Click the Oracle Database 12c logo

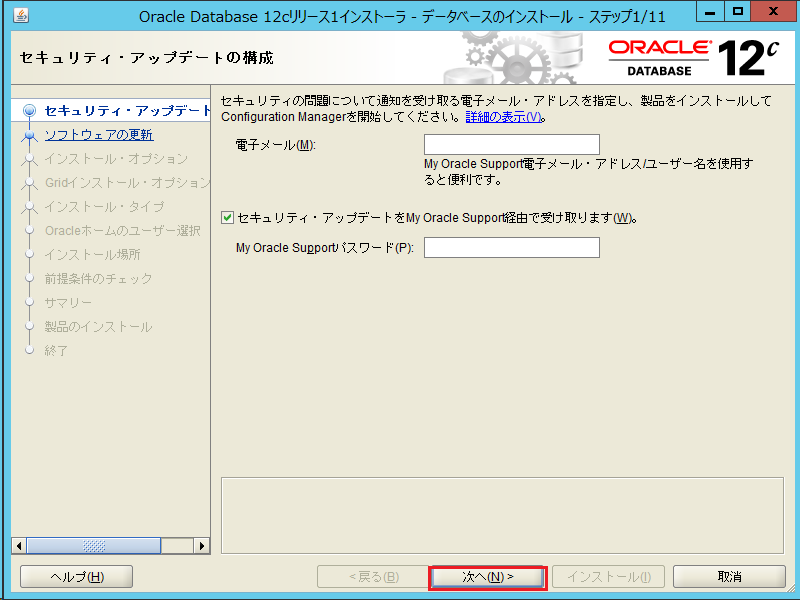click(694, 59)
